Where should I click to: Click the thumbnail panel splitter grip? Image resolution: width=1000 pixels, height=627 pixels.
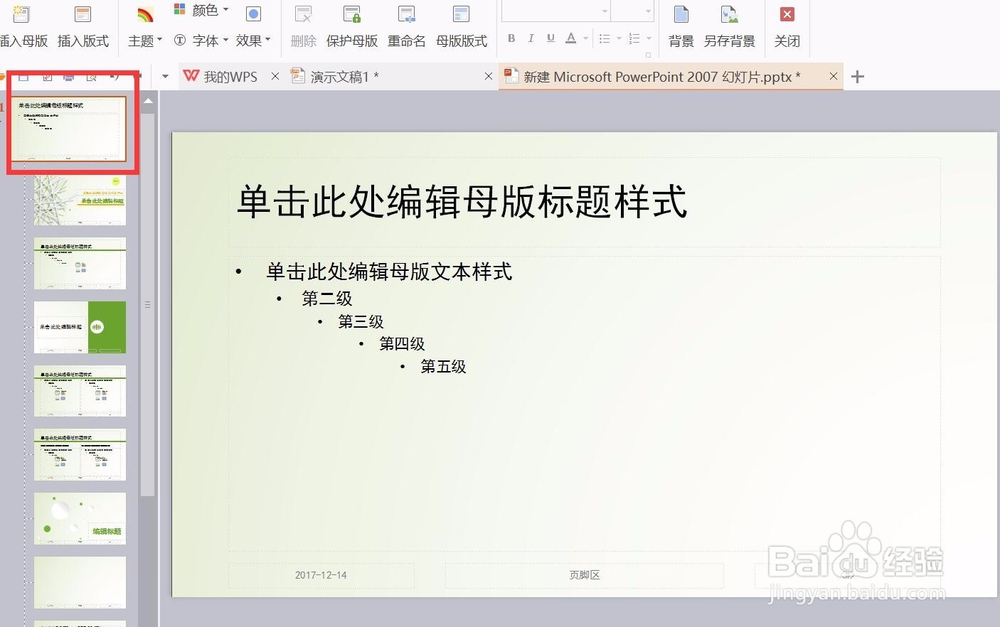(x=147, y=305)
